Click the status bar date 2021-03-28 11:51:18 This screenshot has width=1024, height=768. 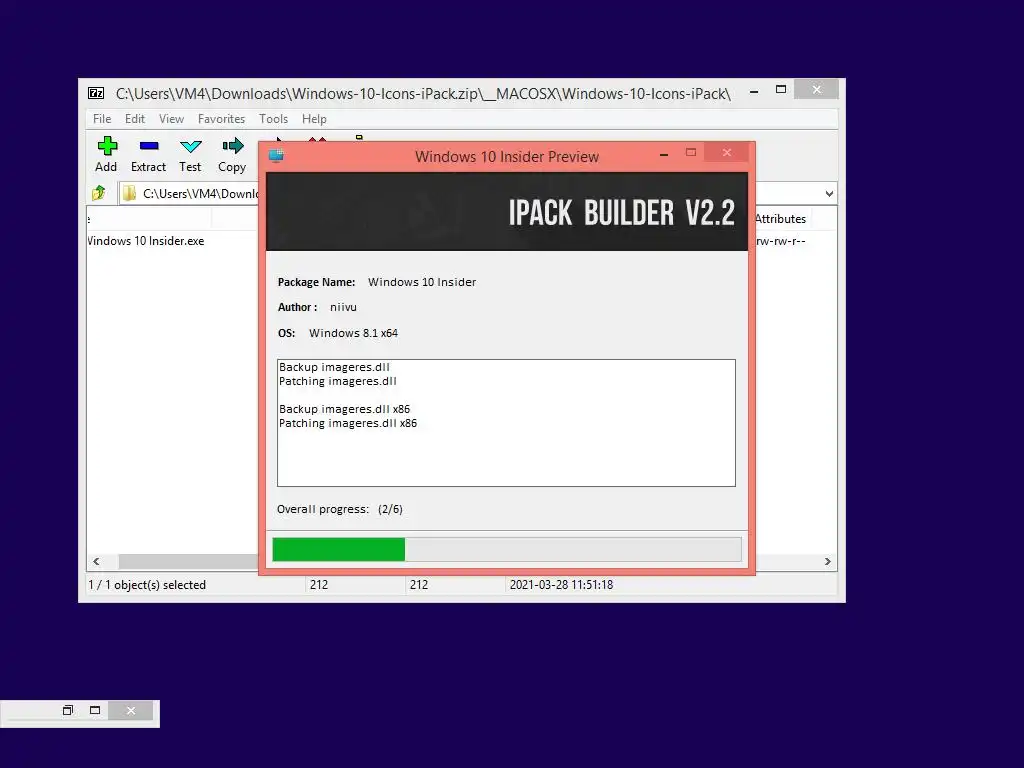point(562,585)
